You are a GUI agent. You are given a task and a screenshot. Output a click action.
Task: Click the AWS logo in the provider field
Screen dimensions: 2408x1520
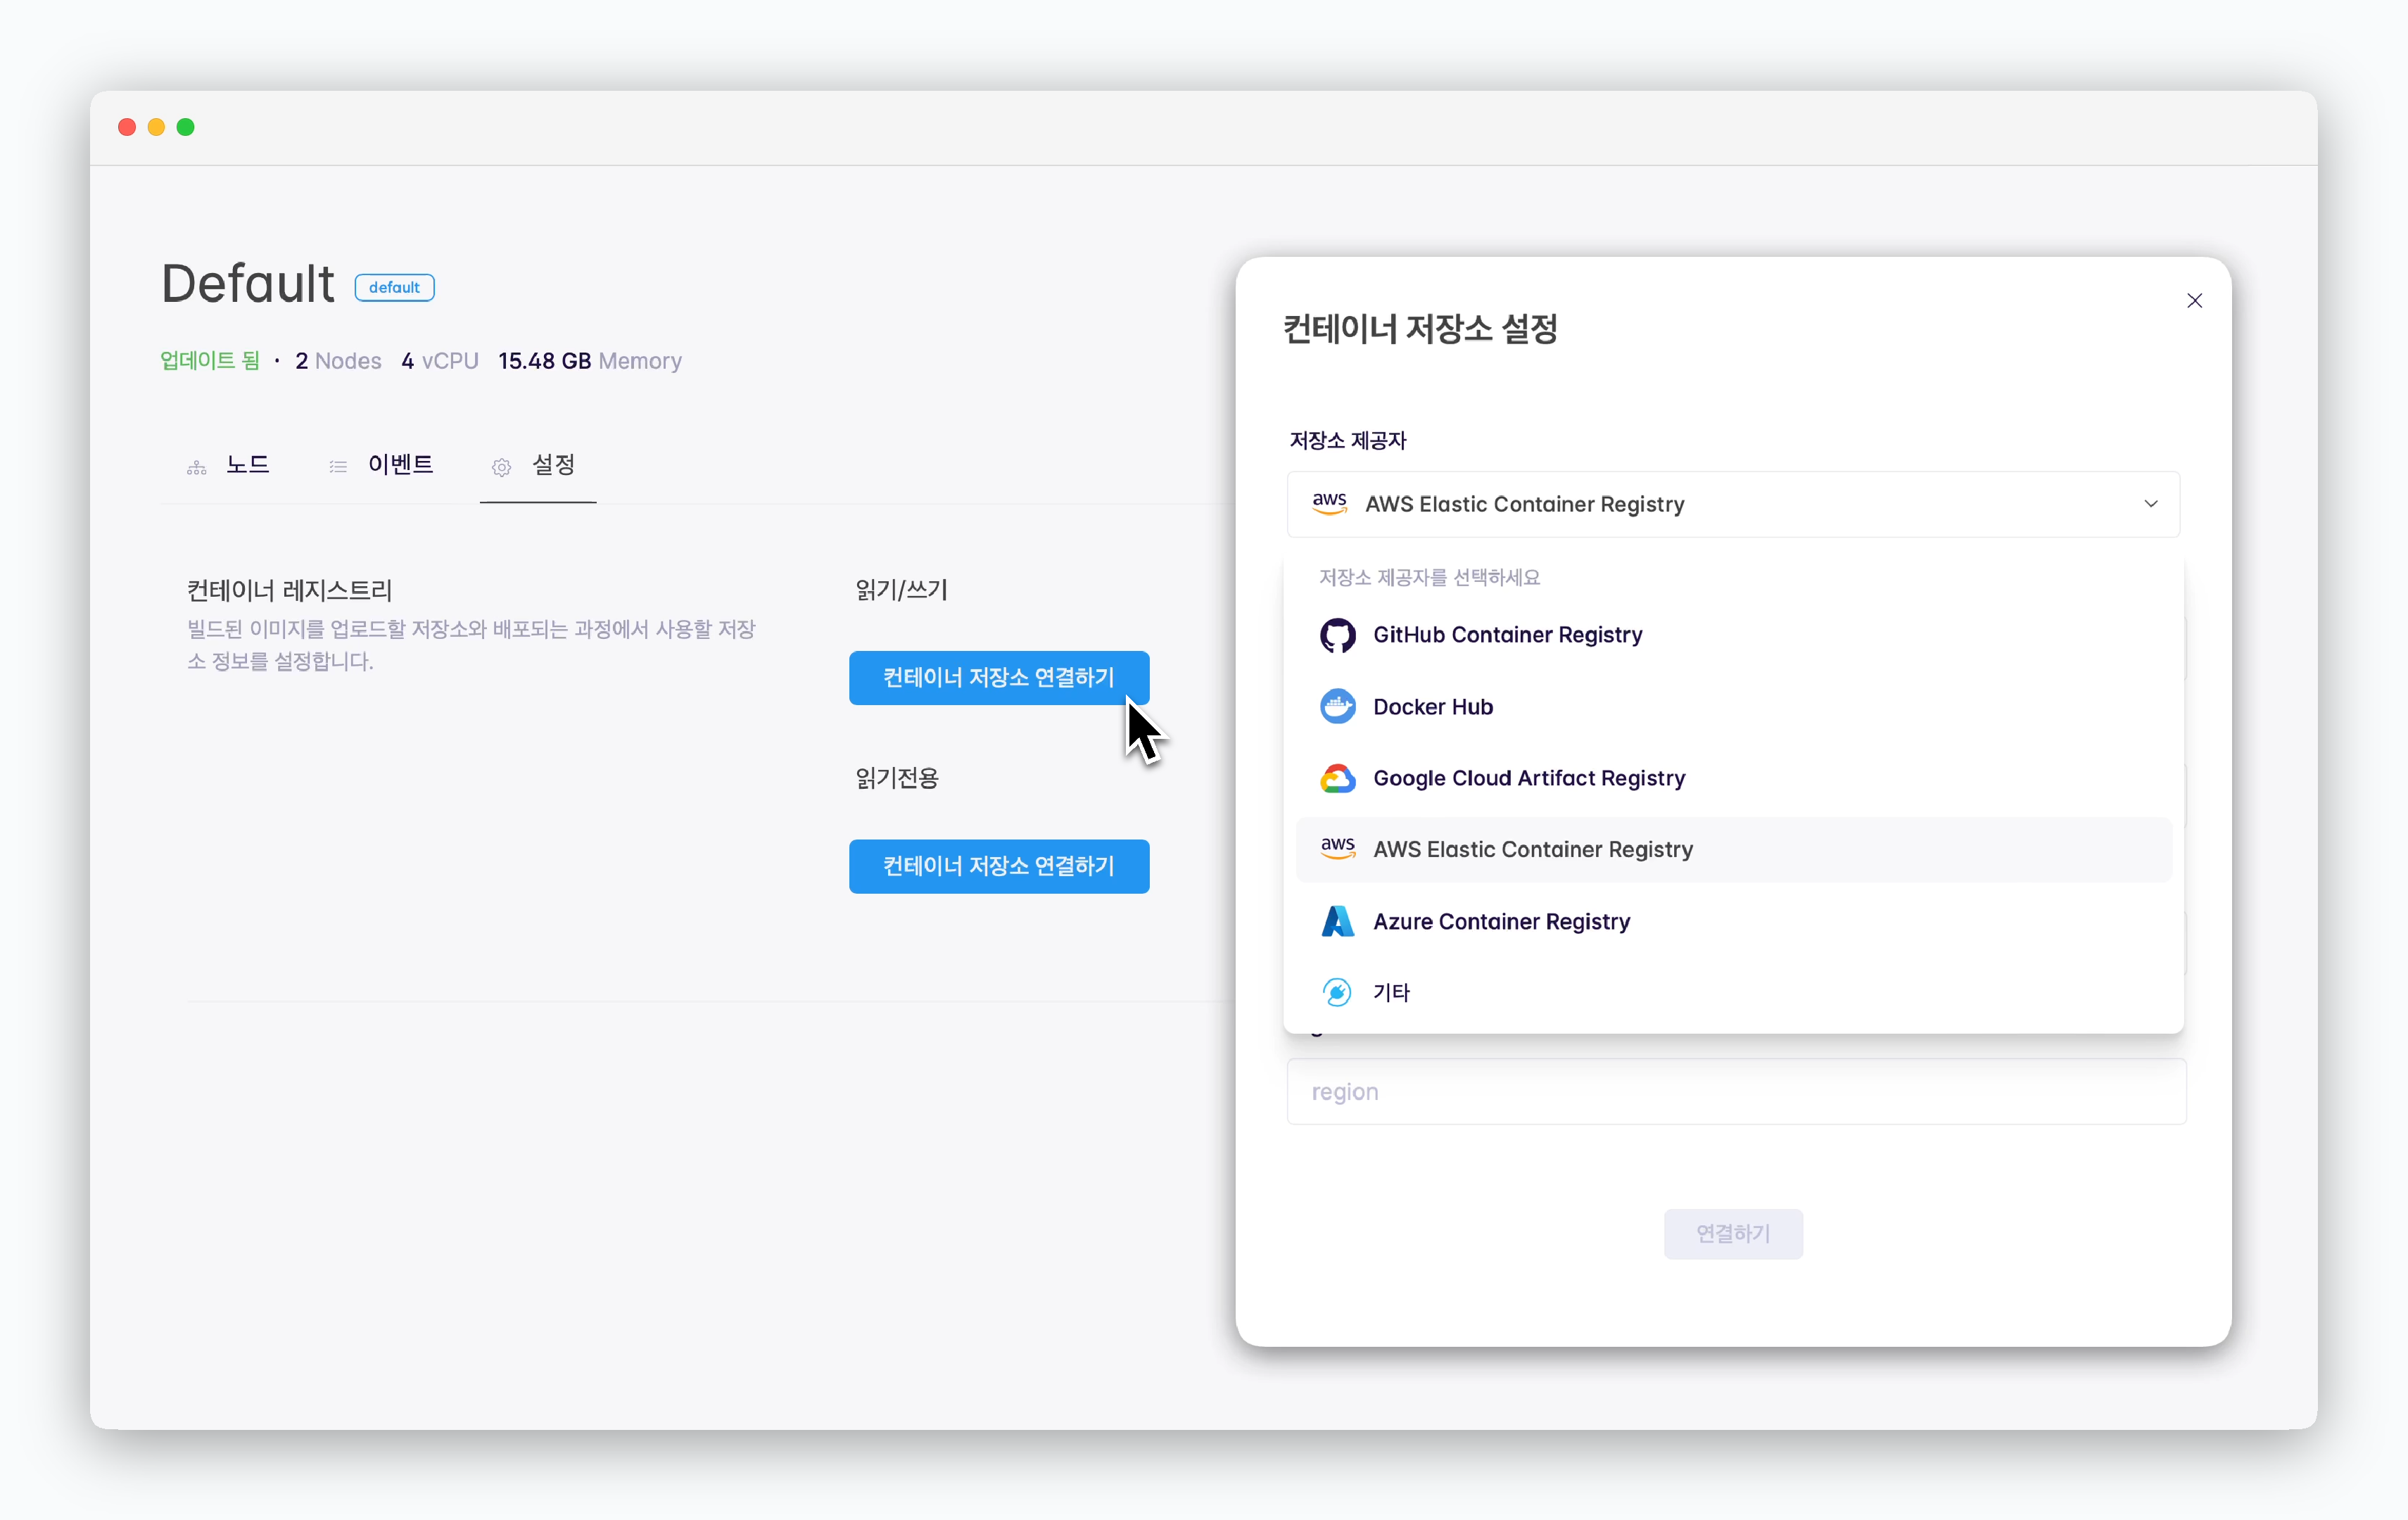pyautogui.click(x=1329, y=503)
